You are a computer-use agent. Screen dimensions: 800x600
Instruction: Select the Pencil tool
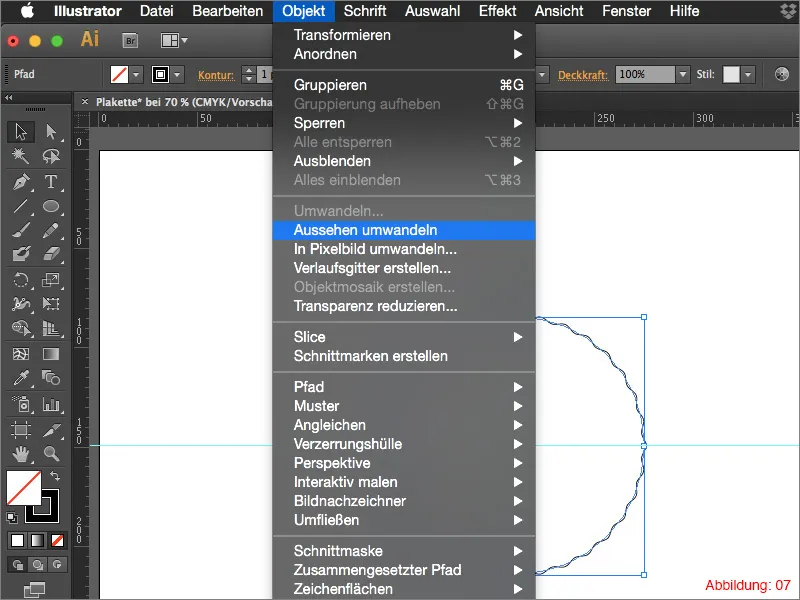(x=51, y=231)
